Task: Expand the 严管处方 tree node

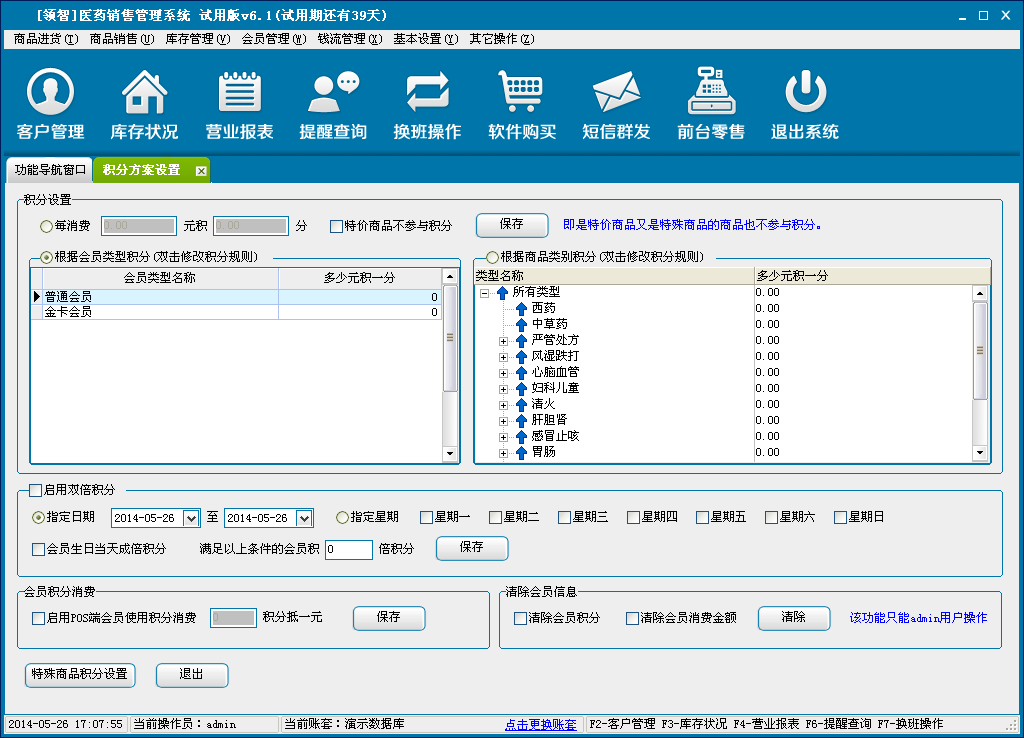Action: click(503, 341)
